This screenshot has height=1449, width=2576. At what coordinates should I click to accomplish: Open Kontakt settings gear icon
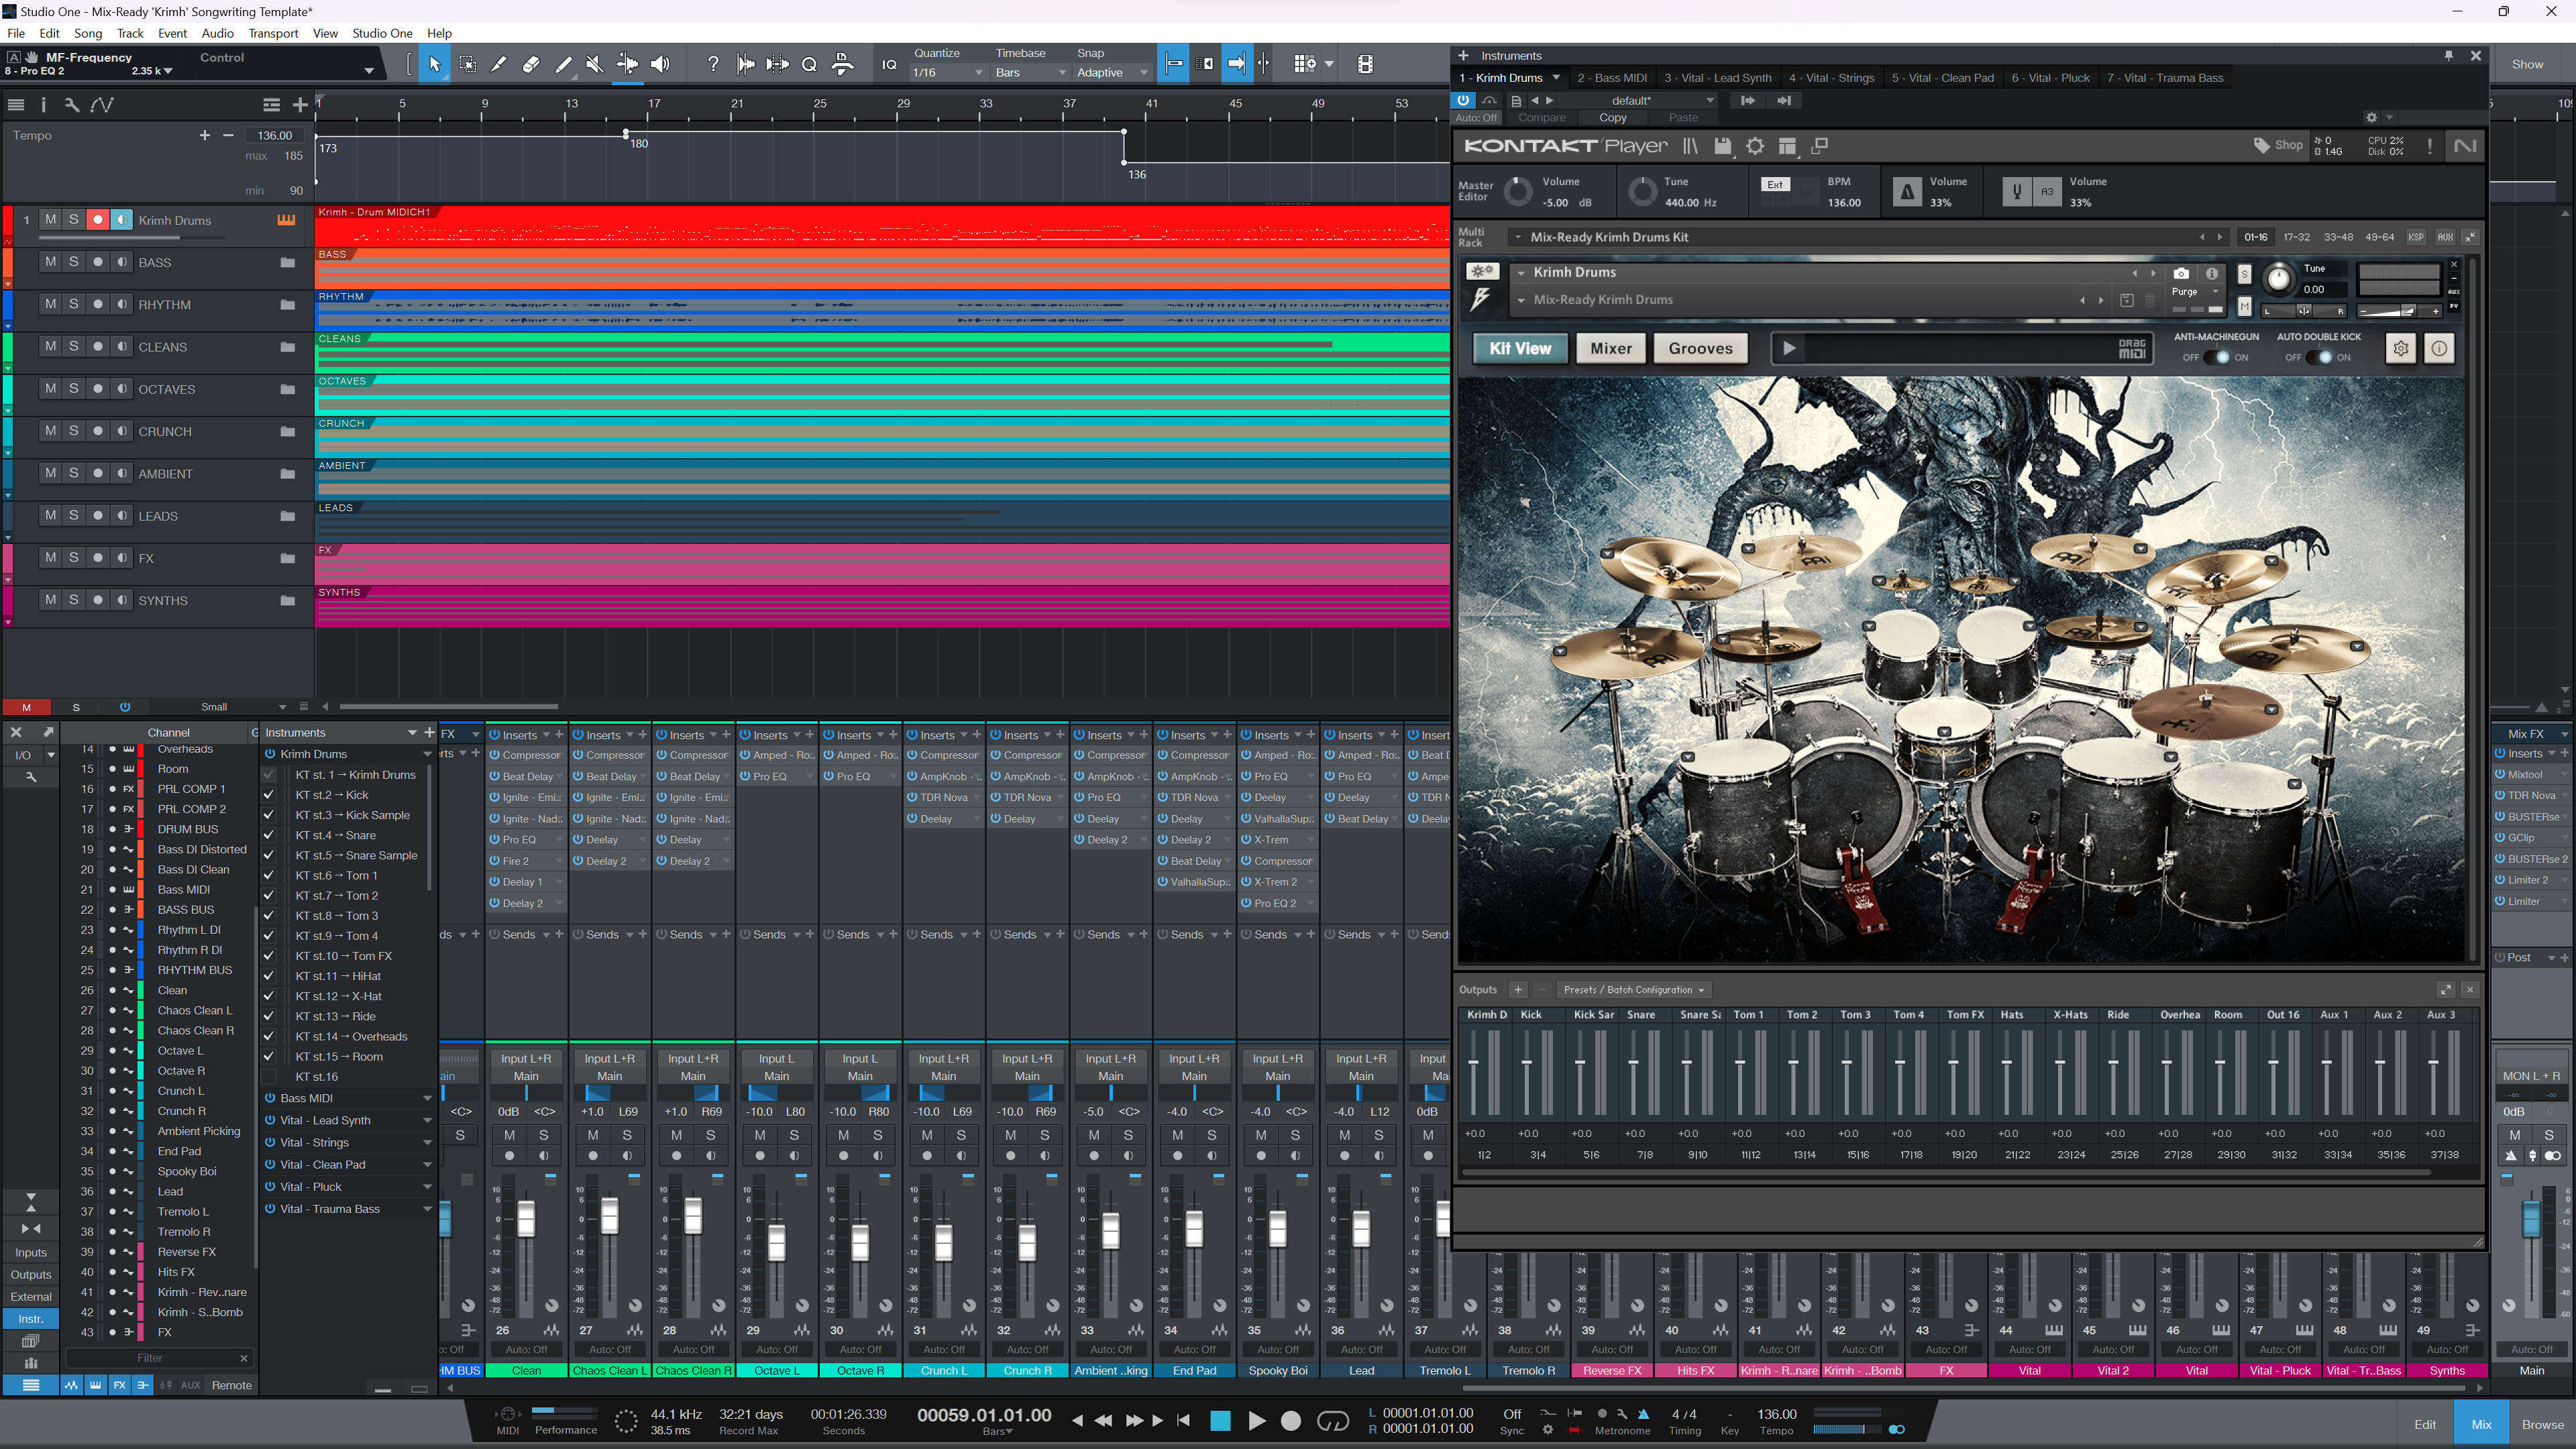click(x=1755, y=147)
